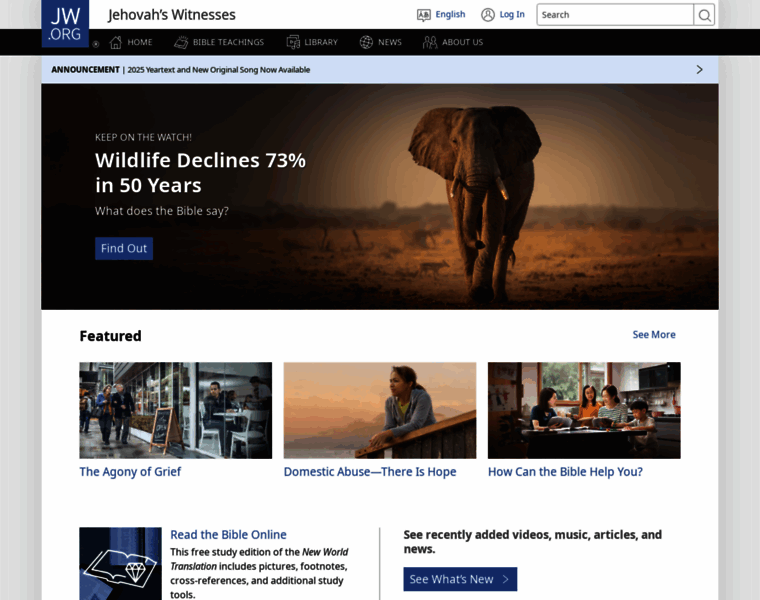The height and width of the screenshot is (600, 760).
Task: Click Domestic Abuse—There Is Hope link
Action: (370, 472)
